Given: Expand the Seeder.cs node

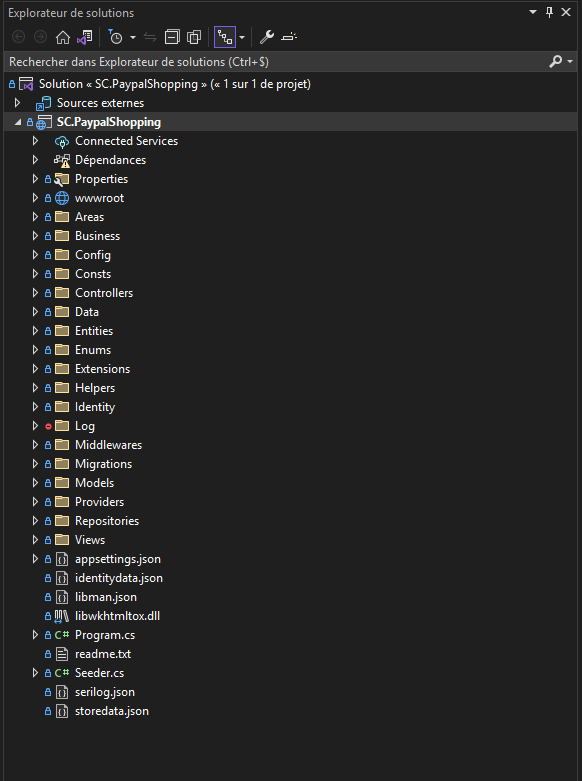Looking at the screenshot, I should (x=35, y=673).
